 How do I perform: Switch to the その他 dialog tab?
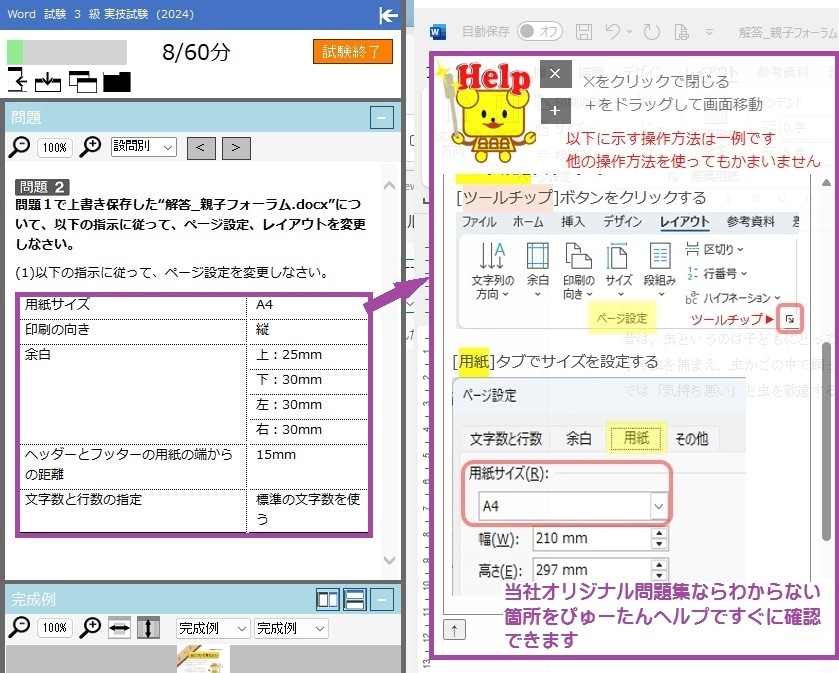[691, 439]
